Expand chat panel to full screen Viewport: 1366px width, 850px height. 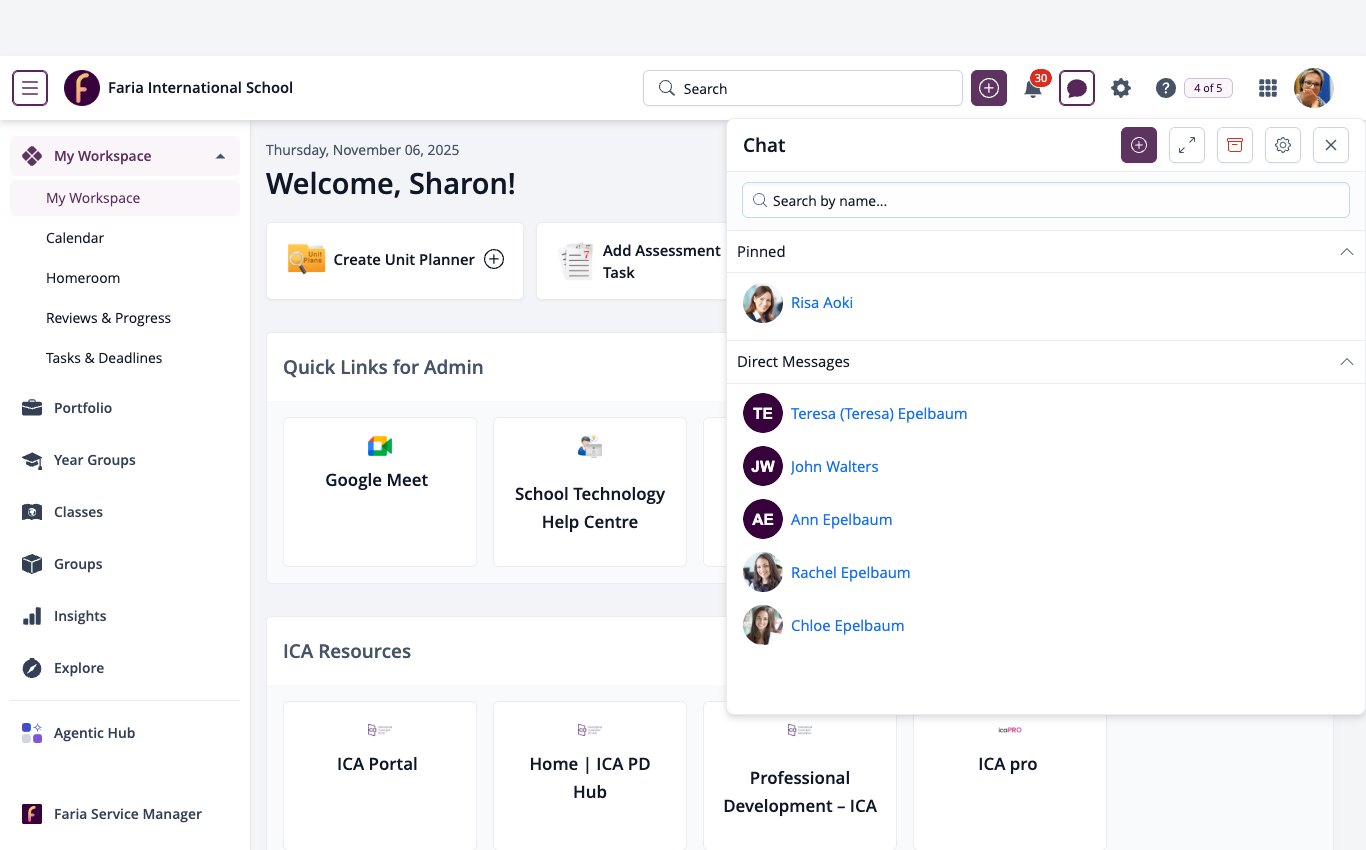click(1187, 145)
